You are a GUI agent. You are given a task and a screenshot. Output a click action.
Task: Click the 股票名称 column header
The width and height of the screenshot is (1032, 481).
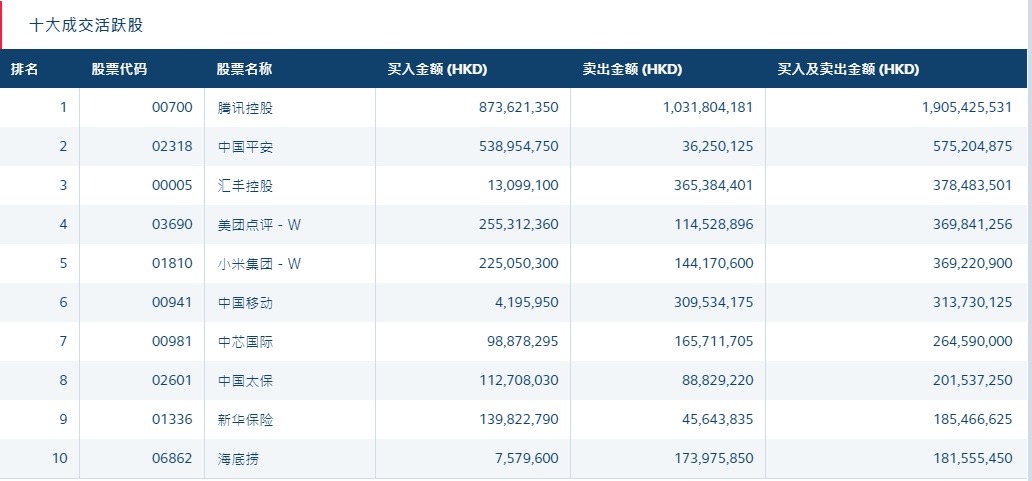click(x=244, y=70)
